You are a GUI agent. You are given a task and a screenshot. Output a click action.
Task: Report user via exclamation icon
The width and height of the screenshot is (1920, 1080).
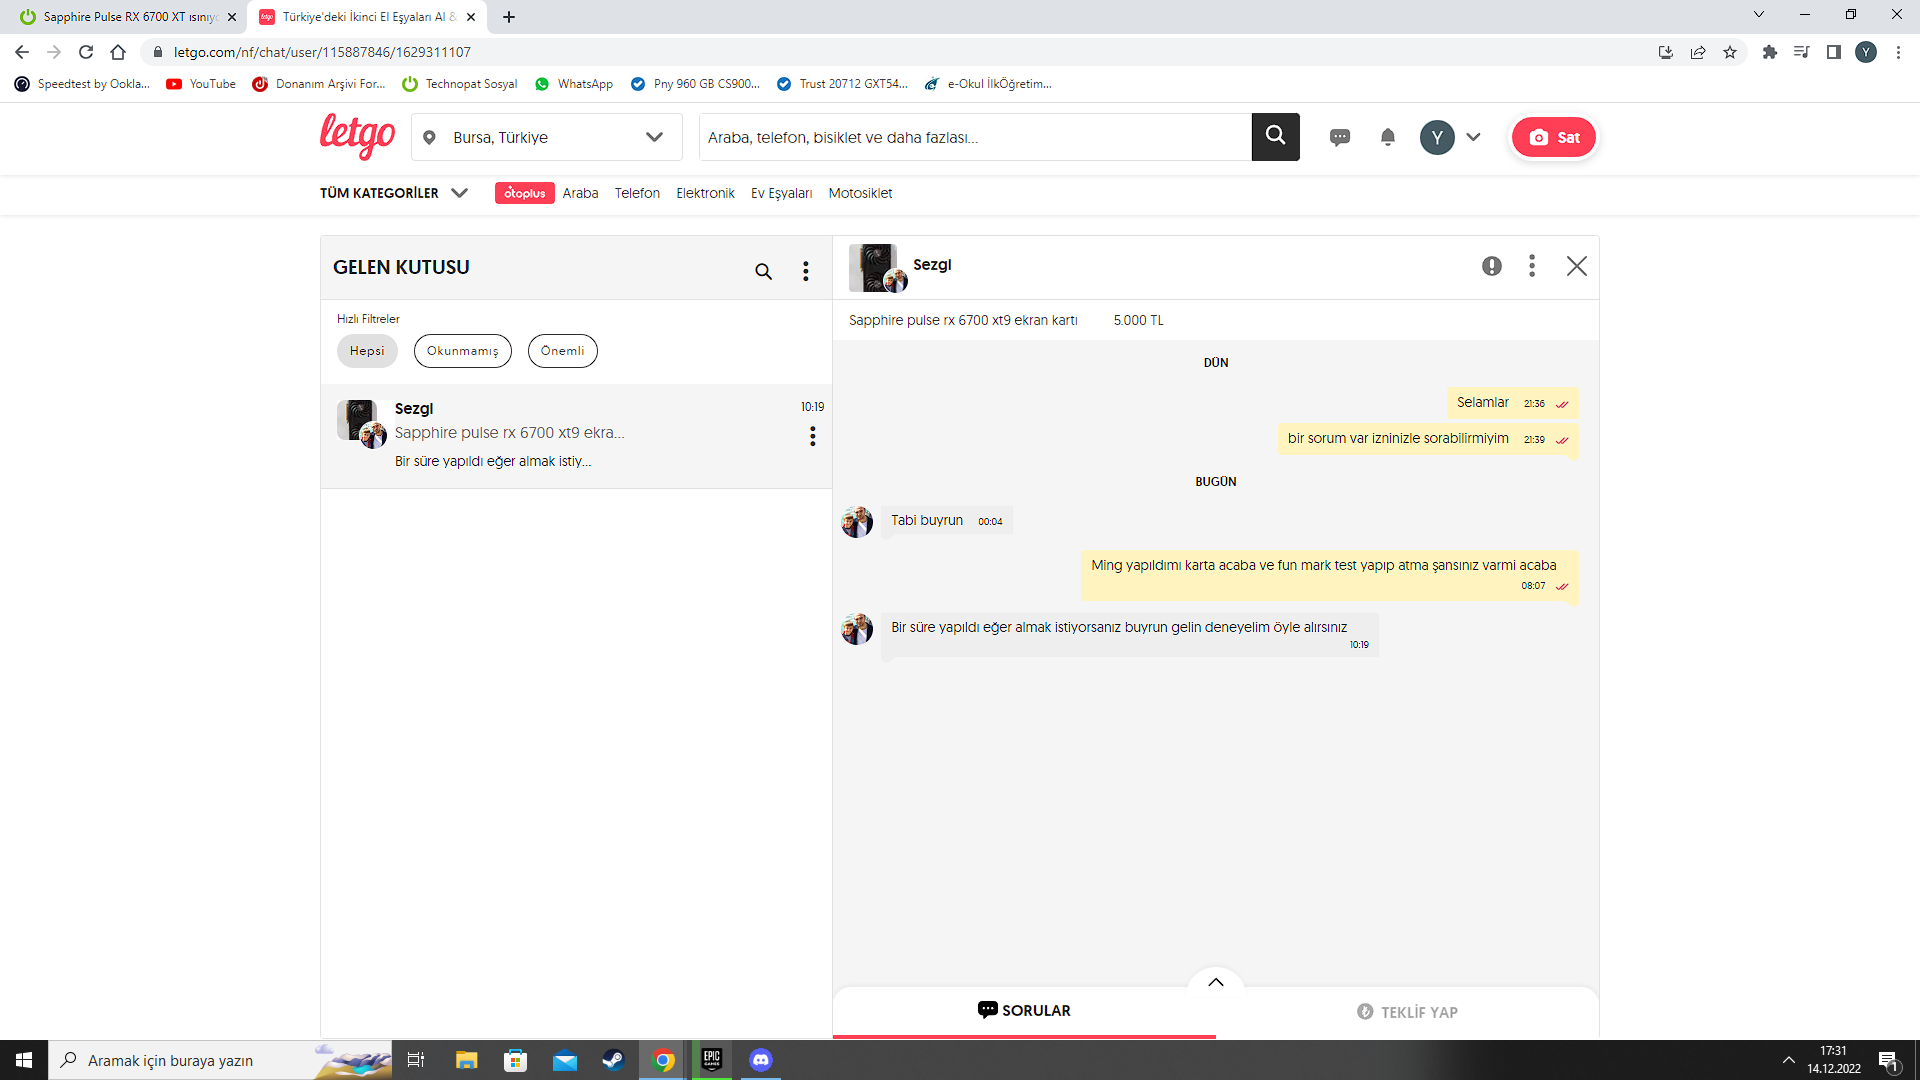pos(1491,266)
